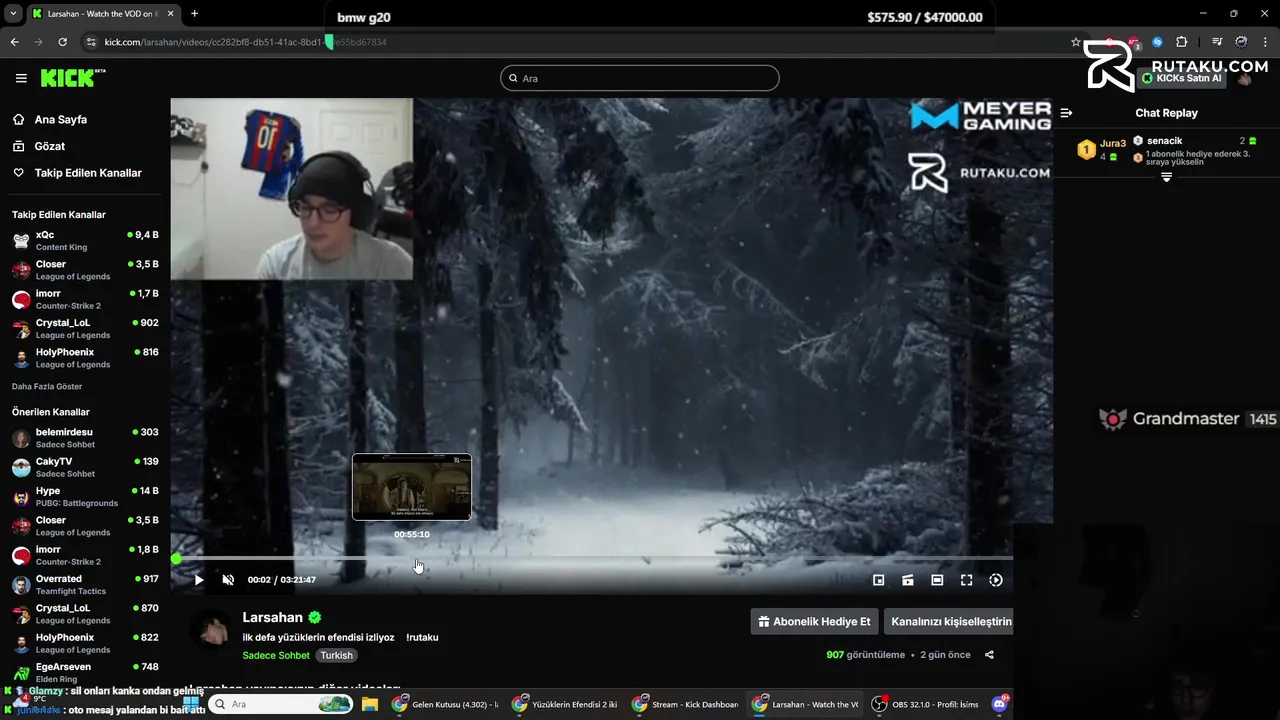Click the Turkish language tag

click(x=336, y=656)
